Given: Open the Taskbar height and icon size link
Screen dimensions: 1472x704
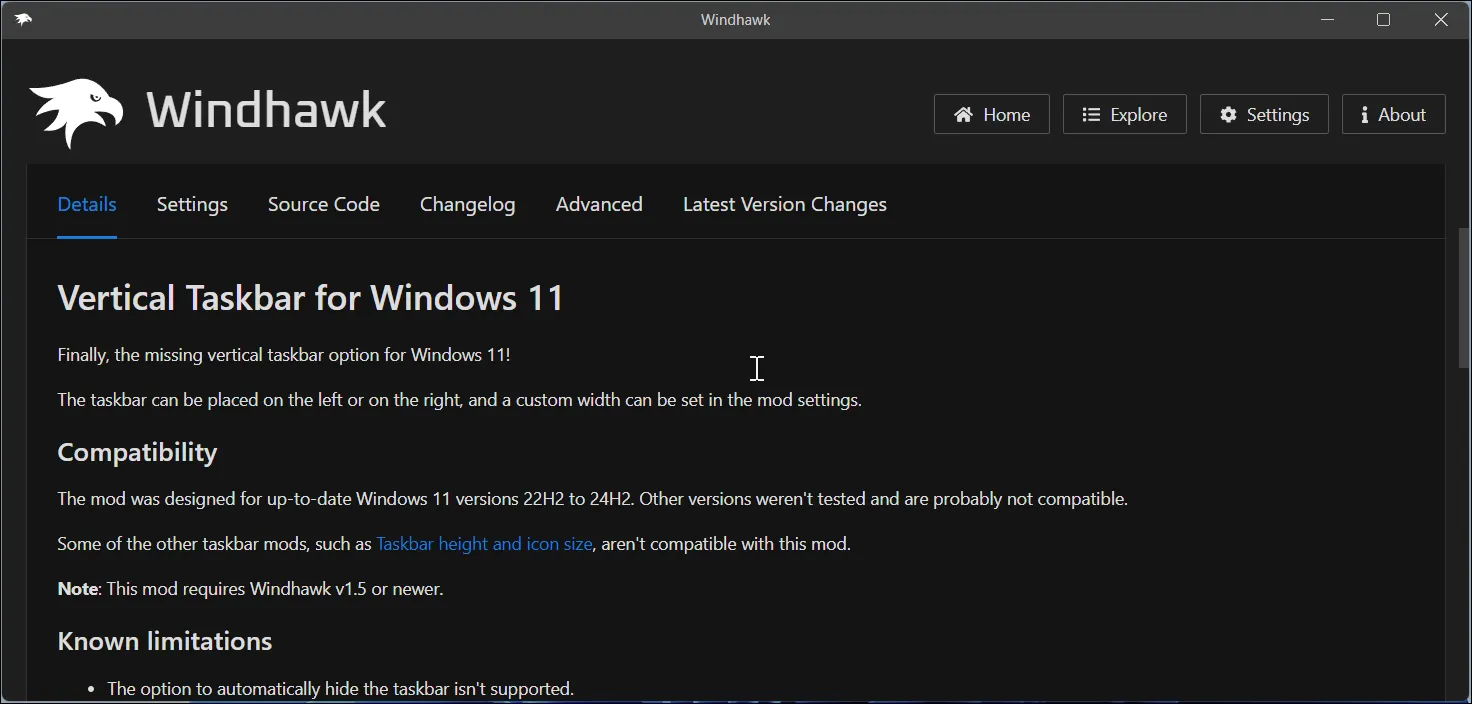Looking at the screenshot, I should [x=484, y=544].
